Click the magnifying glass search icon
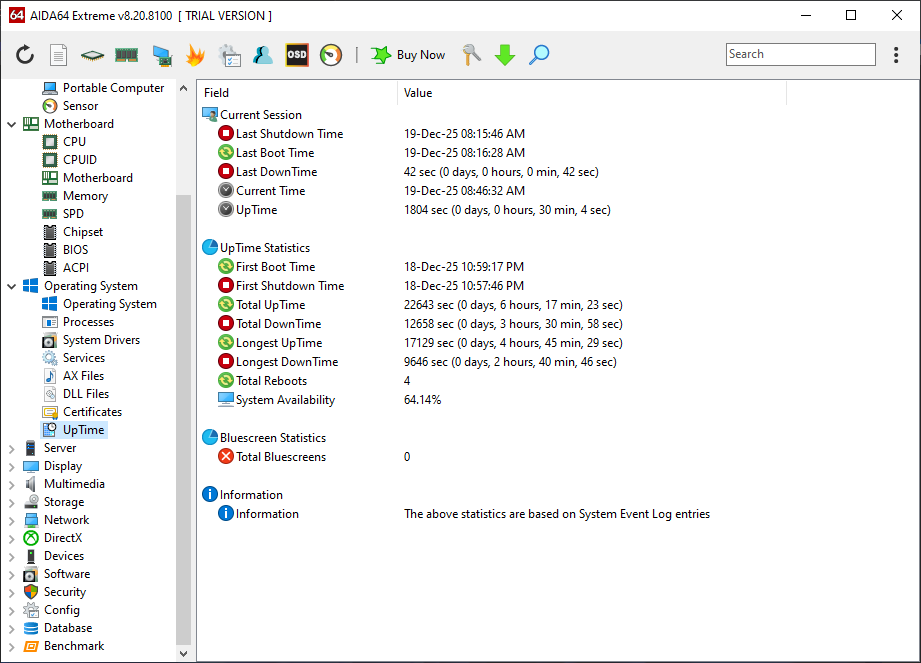 click(x=539, y=55)
